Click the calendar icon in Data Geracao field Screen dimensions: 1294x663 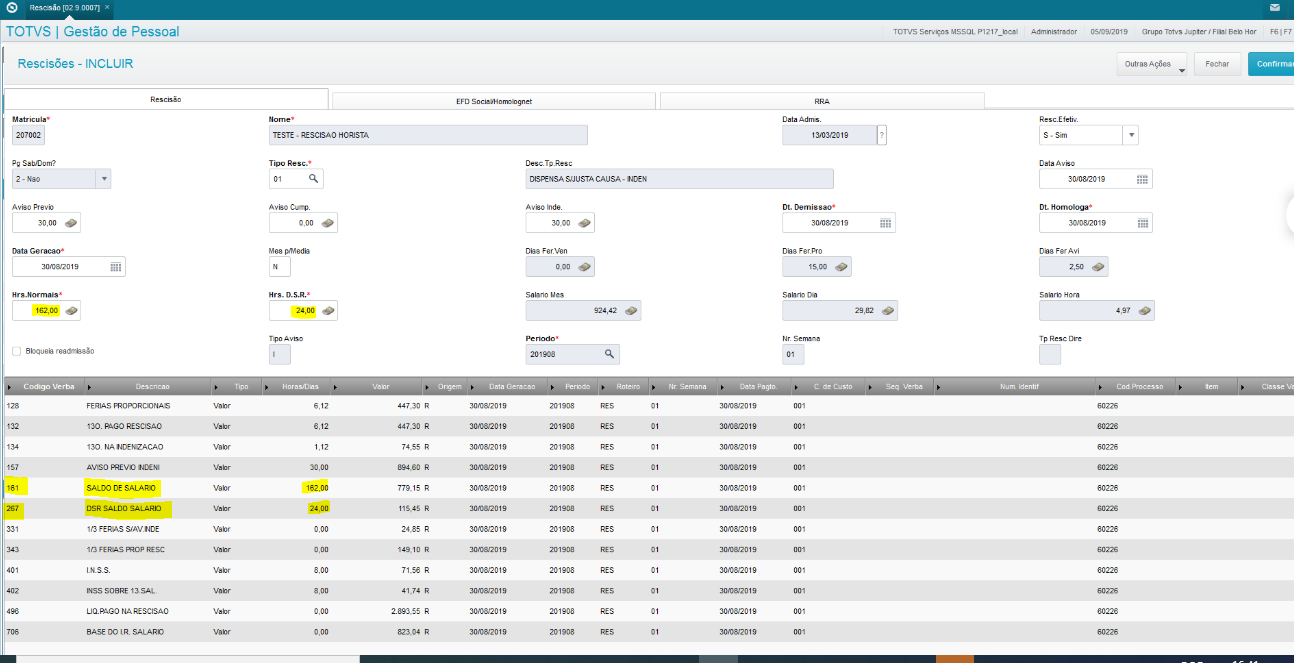click(x=115, y=267)
